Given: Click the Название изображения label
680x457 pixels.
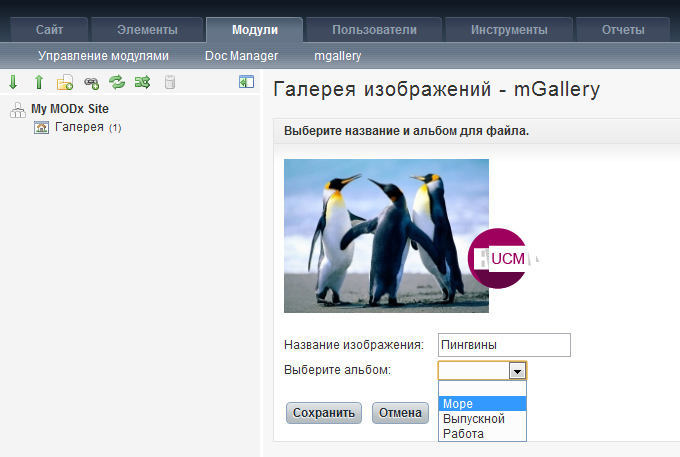Looking at the screenshot, I should point(354,345).
